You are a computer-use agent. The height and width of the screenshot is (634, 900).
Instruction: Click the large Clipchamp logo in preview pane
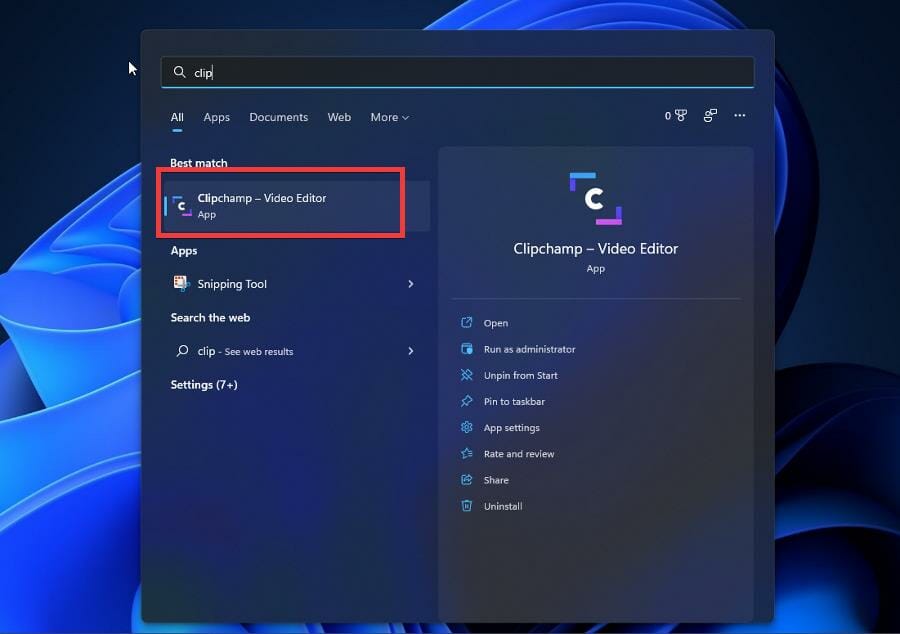pyautogui.click(x=595, y=199)
